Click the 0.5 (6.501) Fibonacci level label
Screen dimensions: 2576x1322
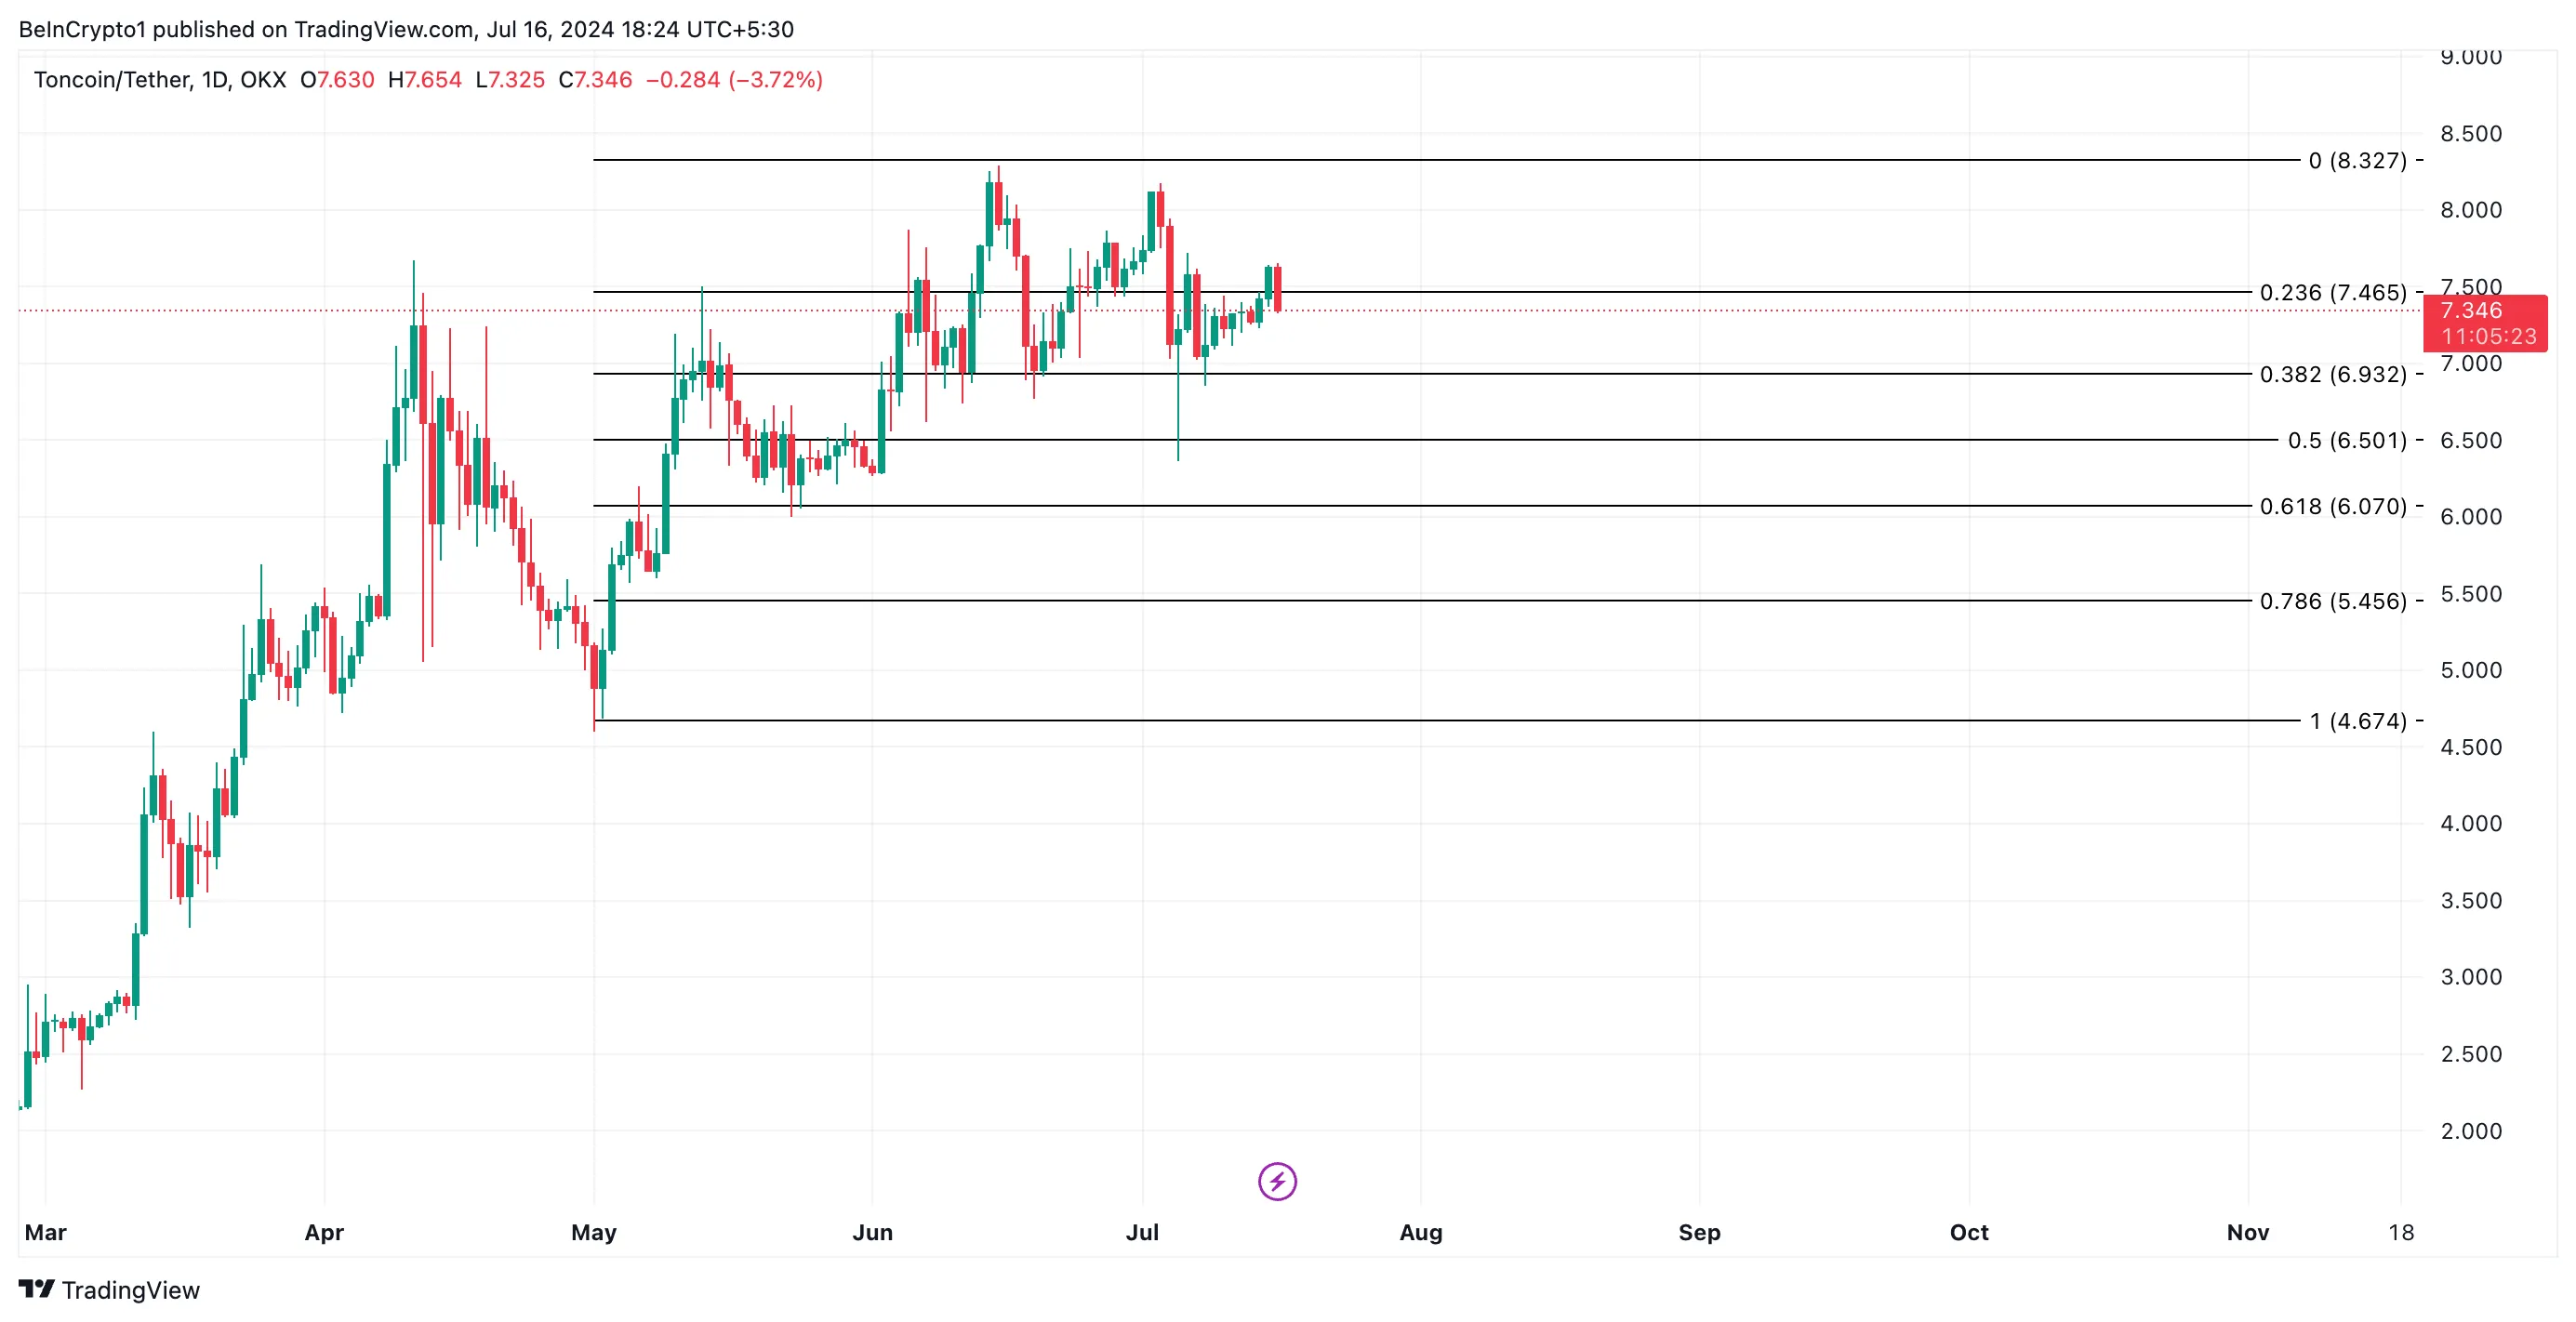point(2347,440)
